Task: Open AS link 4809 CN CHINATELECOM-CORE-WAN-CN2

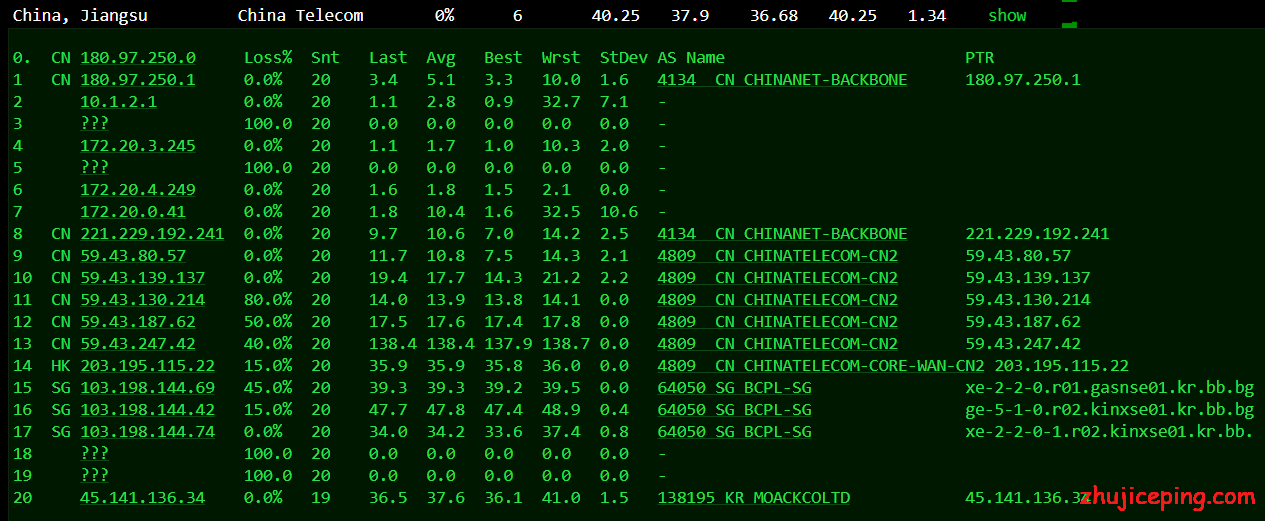Action: tap(821, 366)
